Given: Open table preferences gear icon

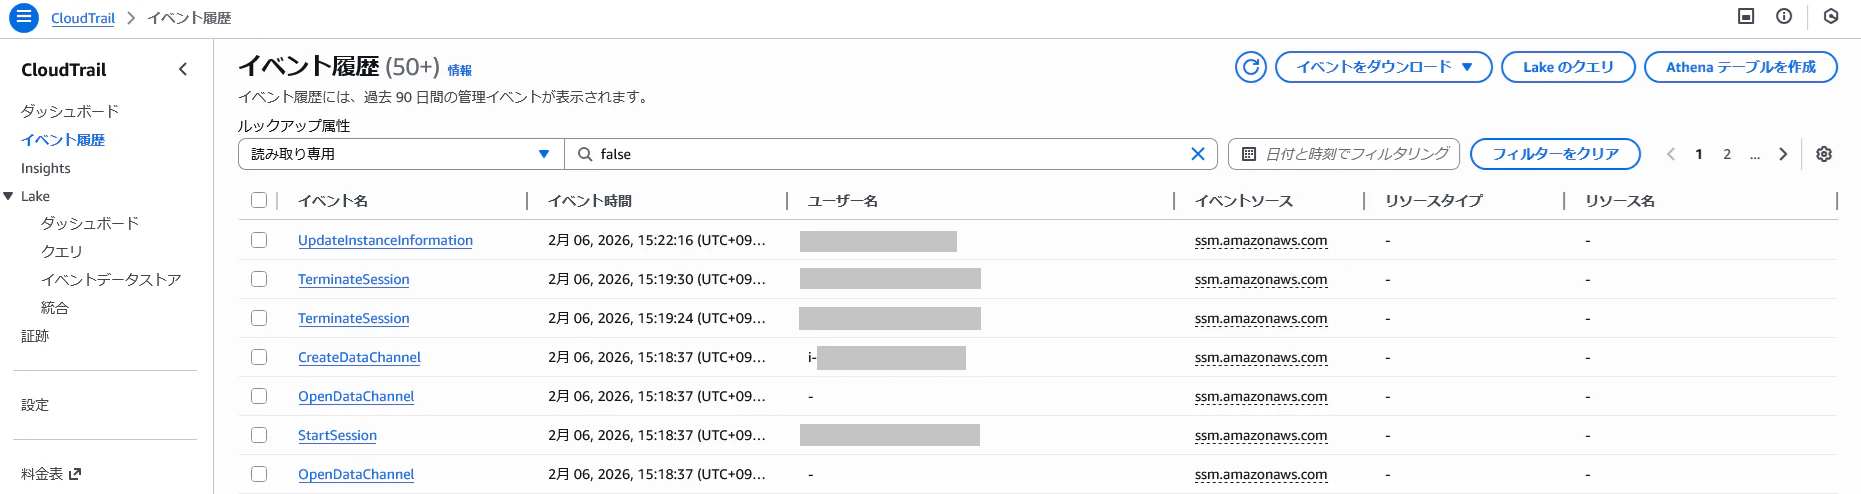Looking at the screenshot, I should click(x=1824, y=154).
